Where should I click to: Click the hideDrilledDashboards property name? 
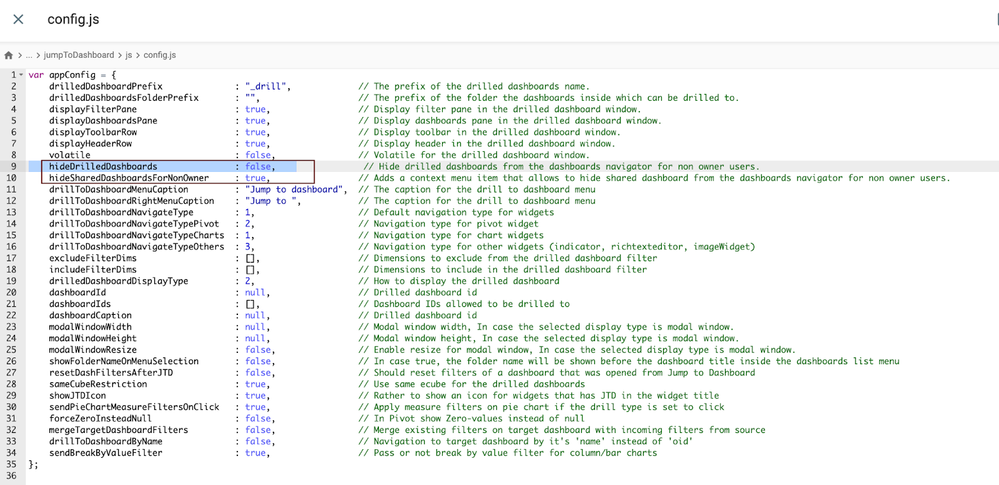[x=103, y=166]
